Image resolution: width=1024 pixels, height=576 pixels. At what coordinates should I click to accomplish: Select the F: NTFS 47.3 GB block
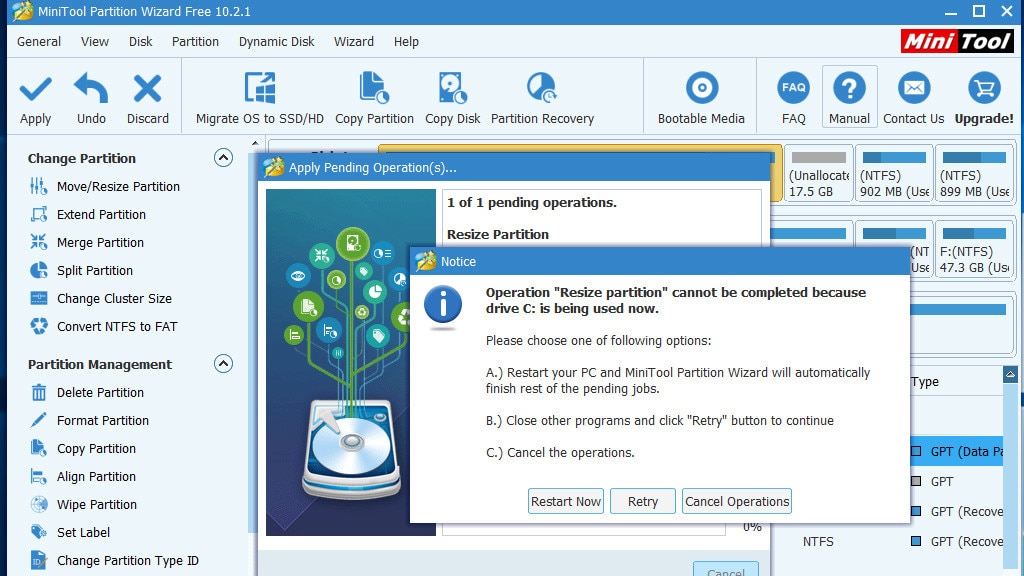974,249
